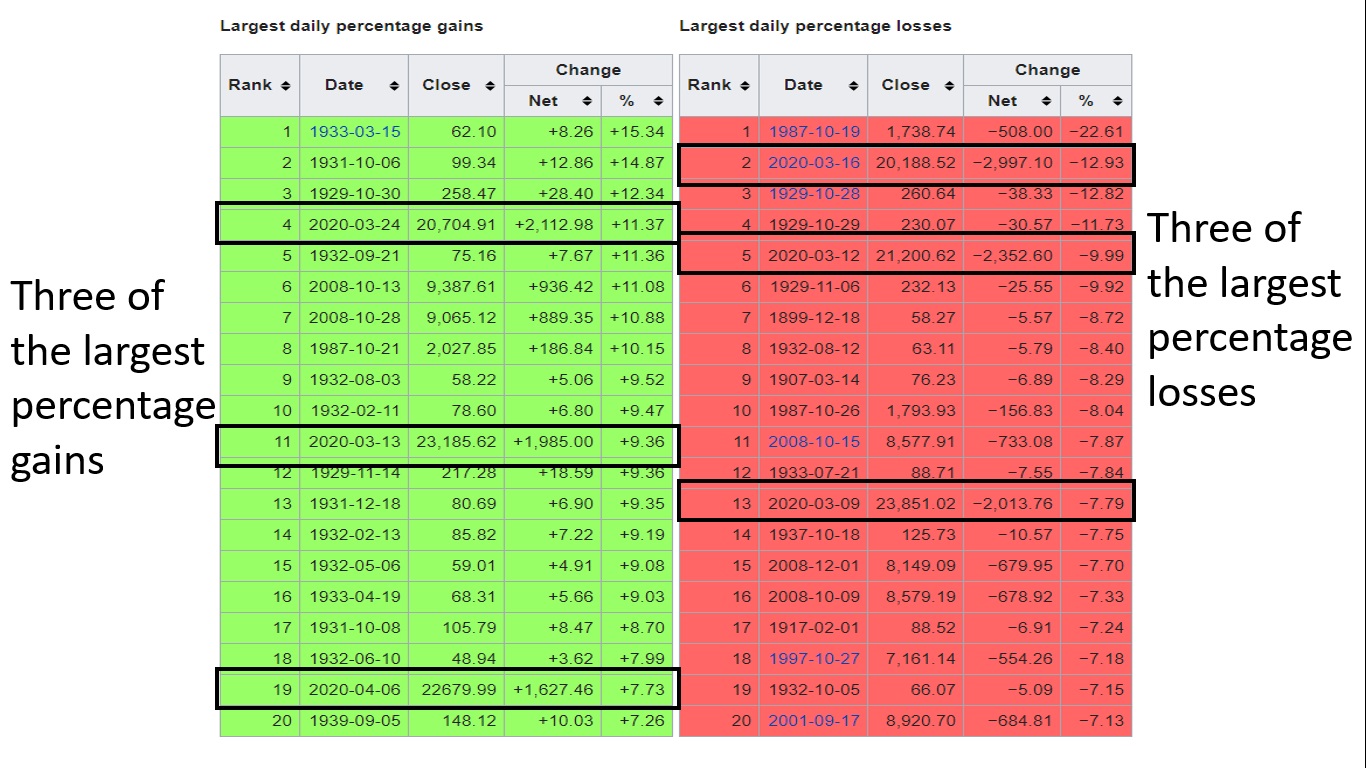The height and width of the screenshot is (768, 1366).
Task: Select the 2020-04-06 gains row date
Action: [354, 690]
